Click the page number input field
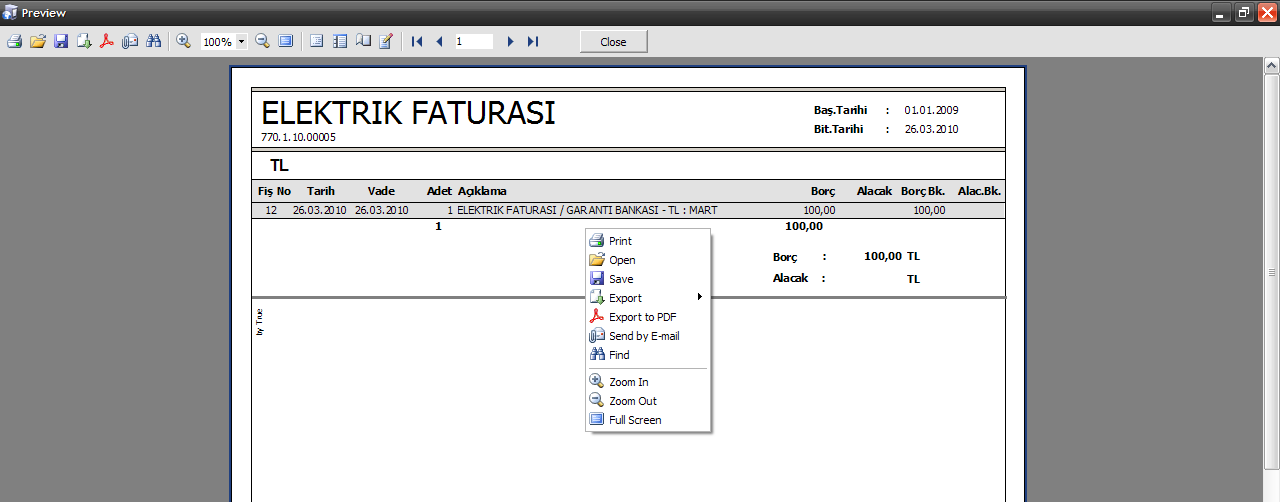 point(473,42)
